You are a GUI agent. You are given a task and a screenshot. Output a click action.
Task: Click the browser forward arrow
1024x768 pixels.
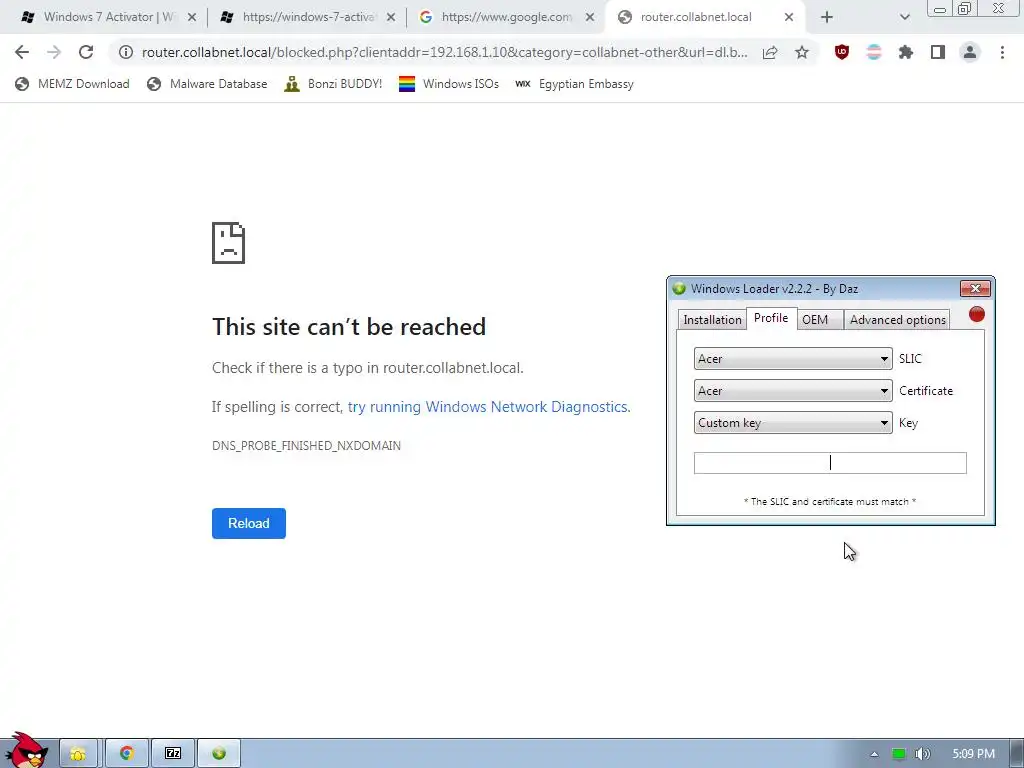[x=54, y=52]
